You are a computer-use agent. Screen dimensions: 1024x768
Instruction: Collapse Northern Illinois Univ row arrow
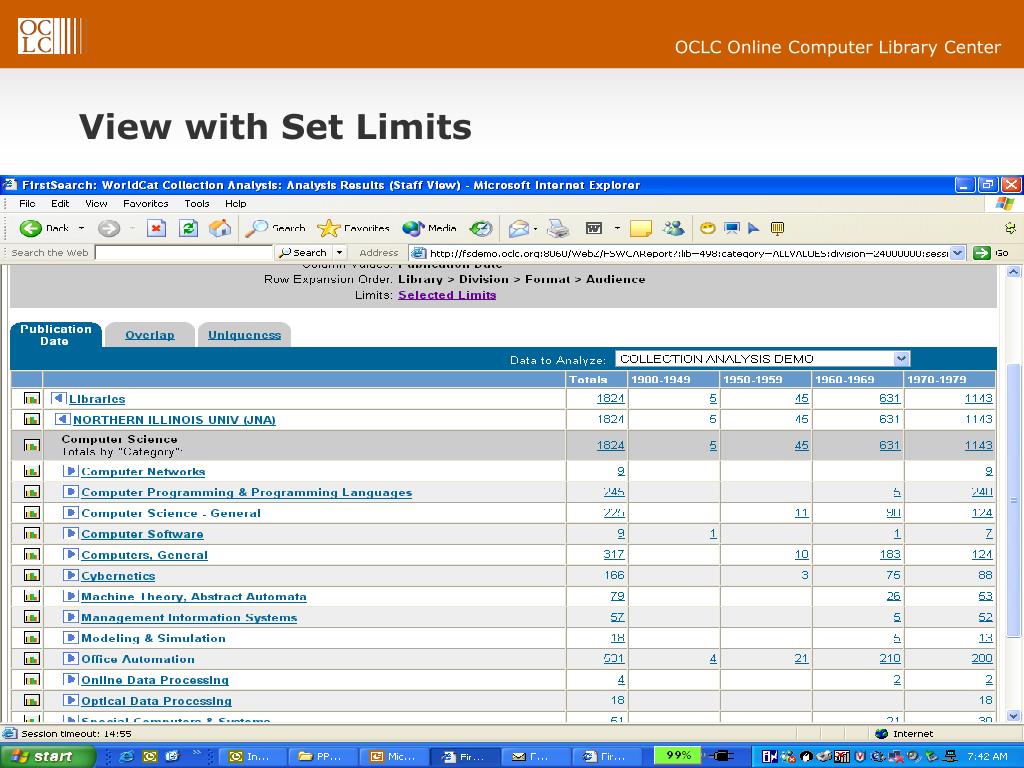[x=63, y=419]
